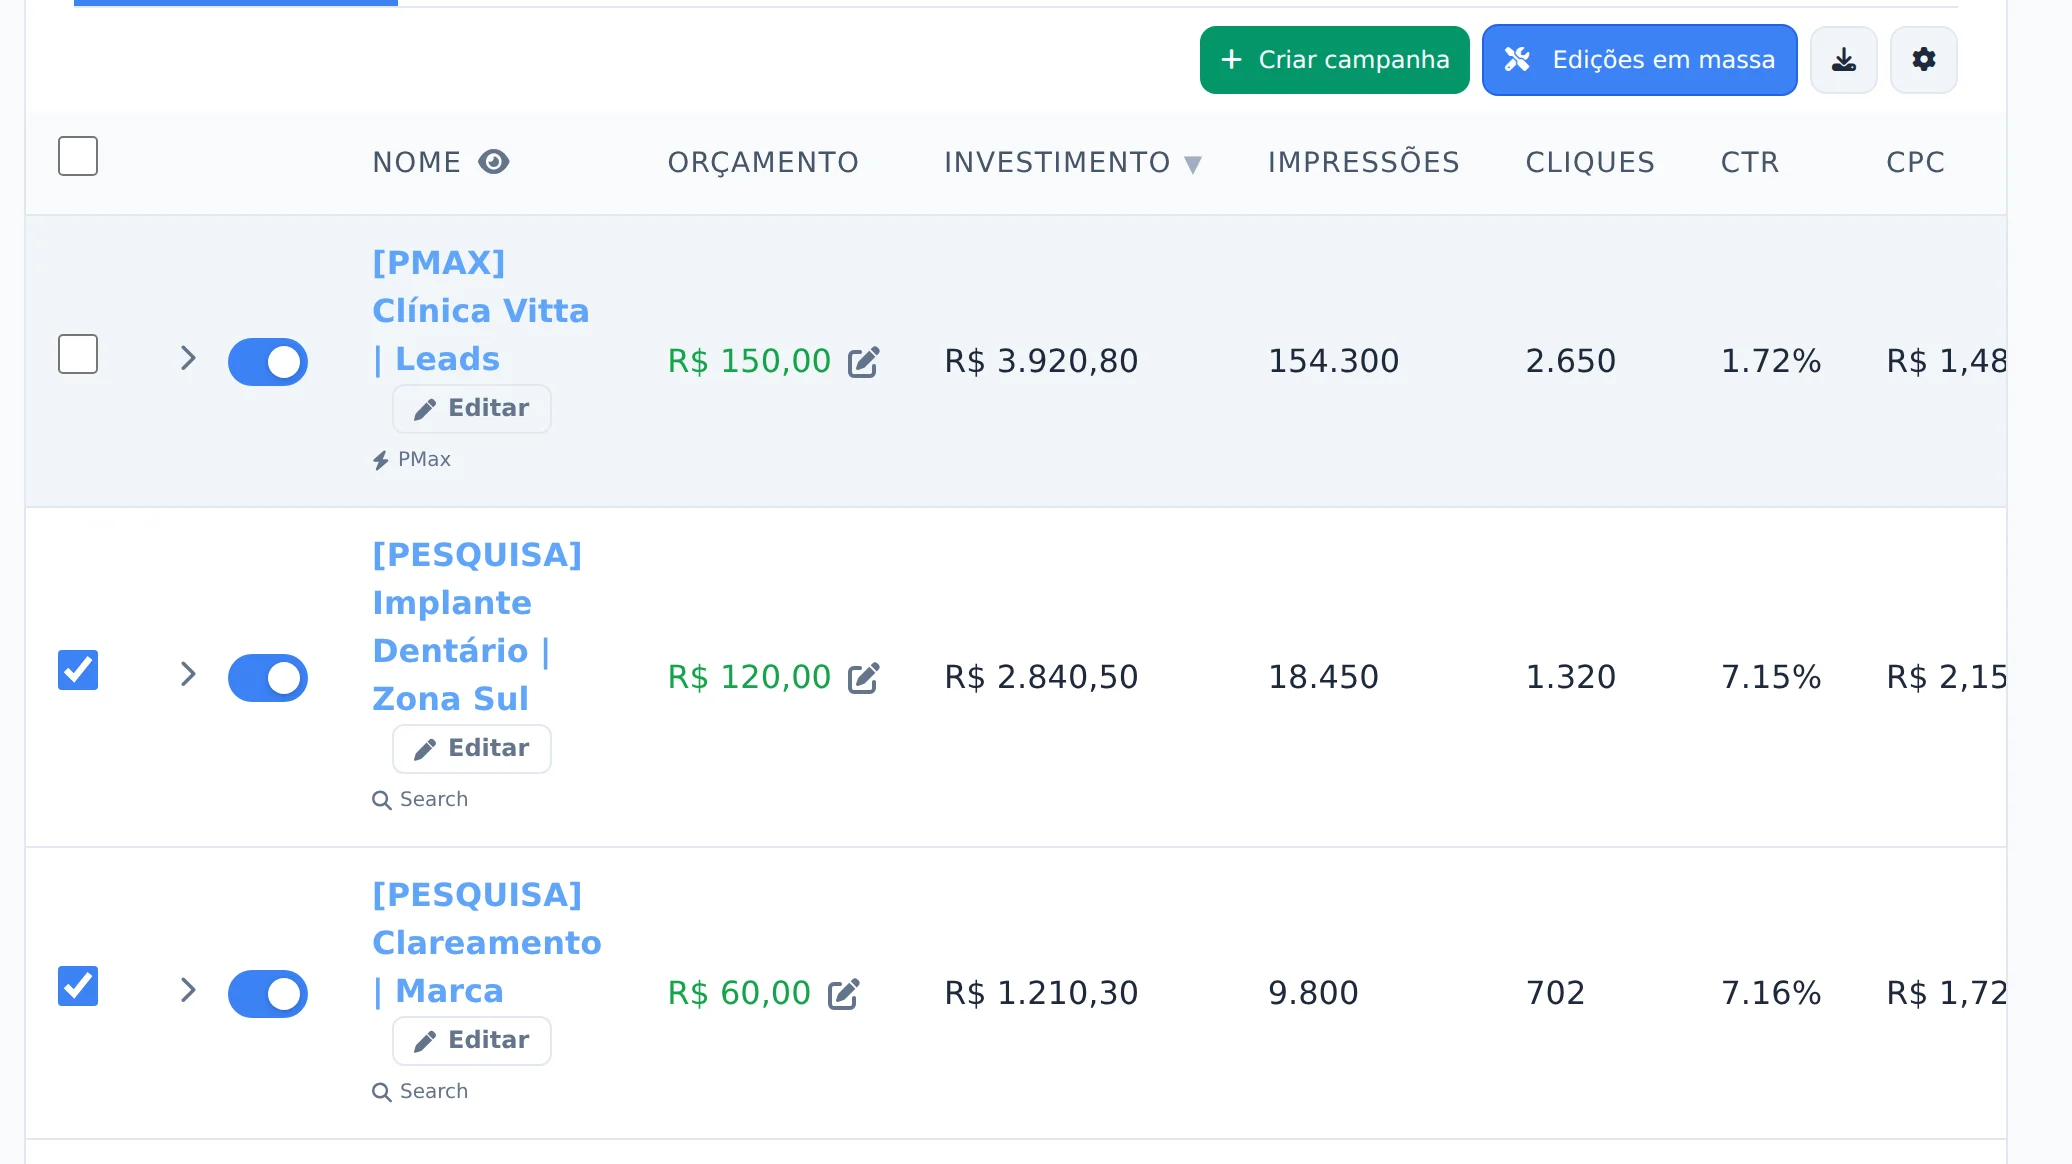Click the download export icon button
The height and width of the screenshot is (1164, 2072).
tap(1843, 60)
